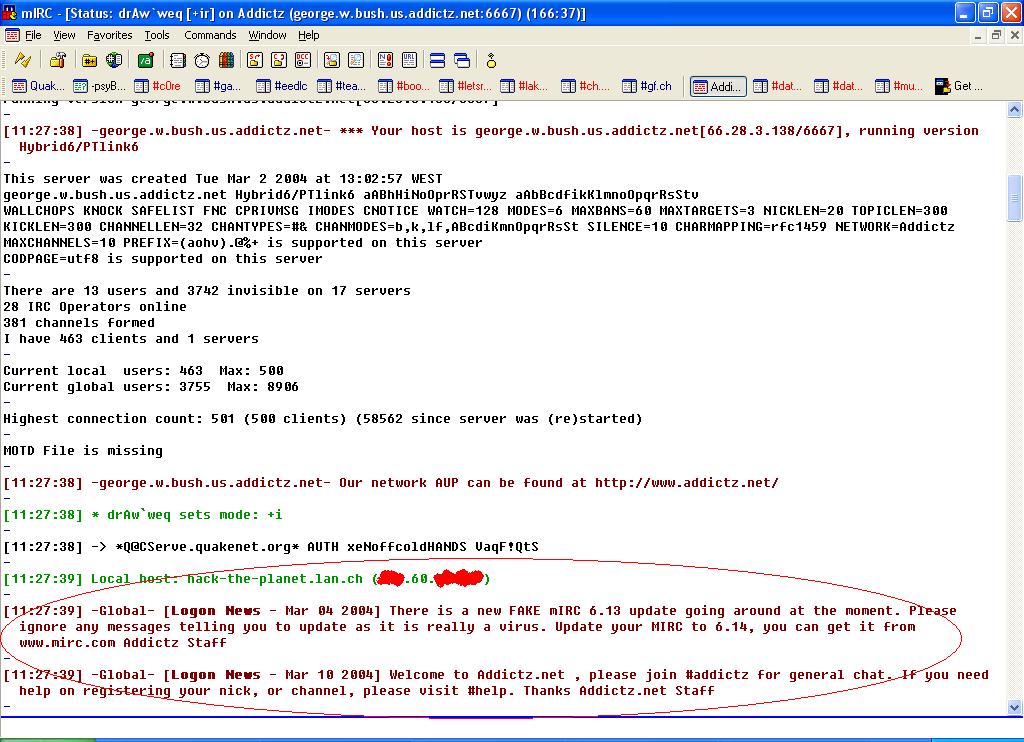Switch to the #tea... channel tab
Screen dimensions: 1024x742
tap(342, 86)
